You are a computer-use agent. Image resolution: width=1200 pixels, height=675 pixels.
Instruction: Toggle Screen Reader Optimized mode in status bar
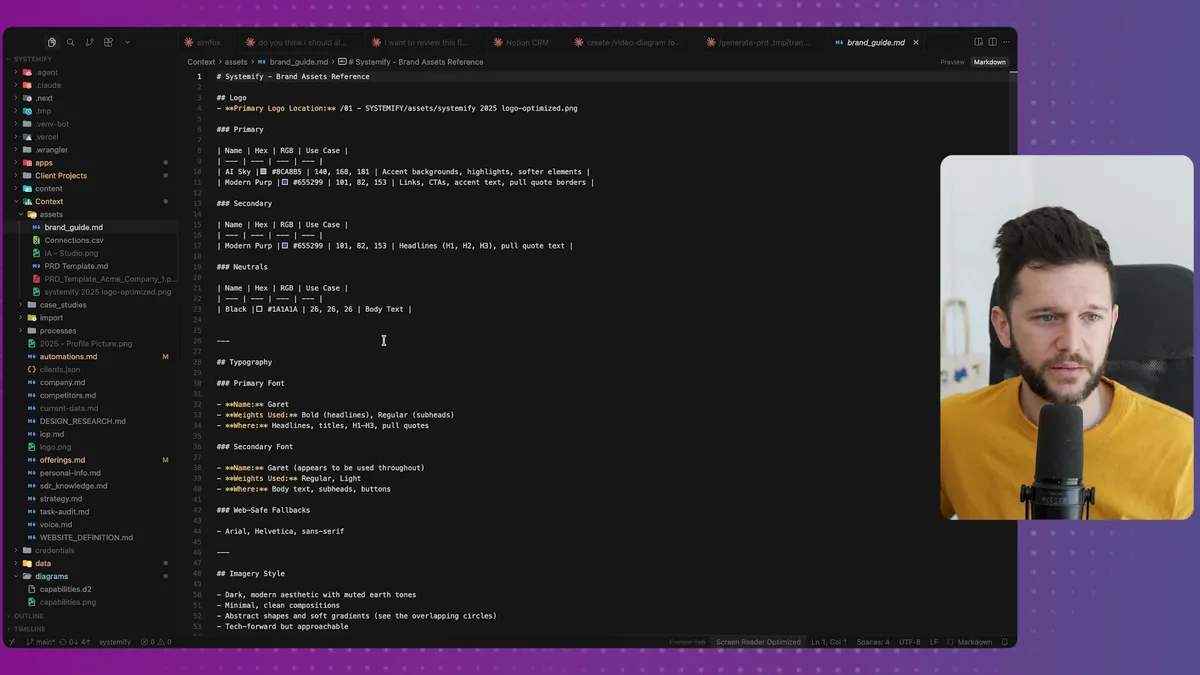[758, 641]
